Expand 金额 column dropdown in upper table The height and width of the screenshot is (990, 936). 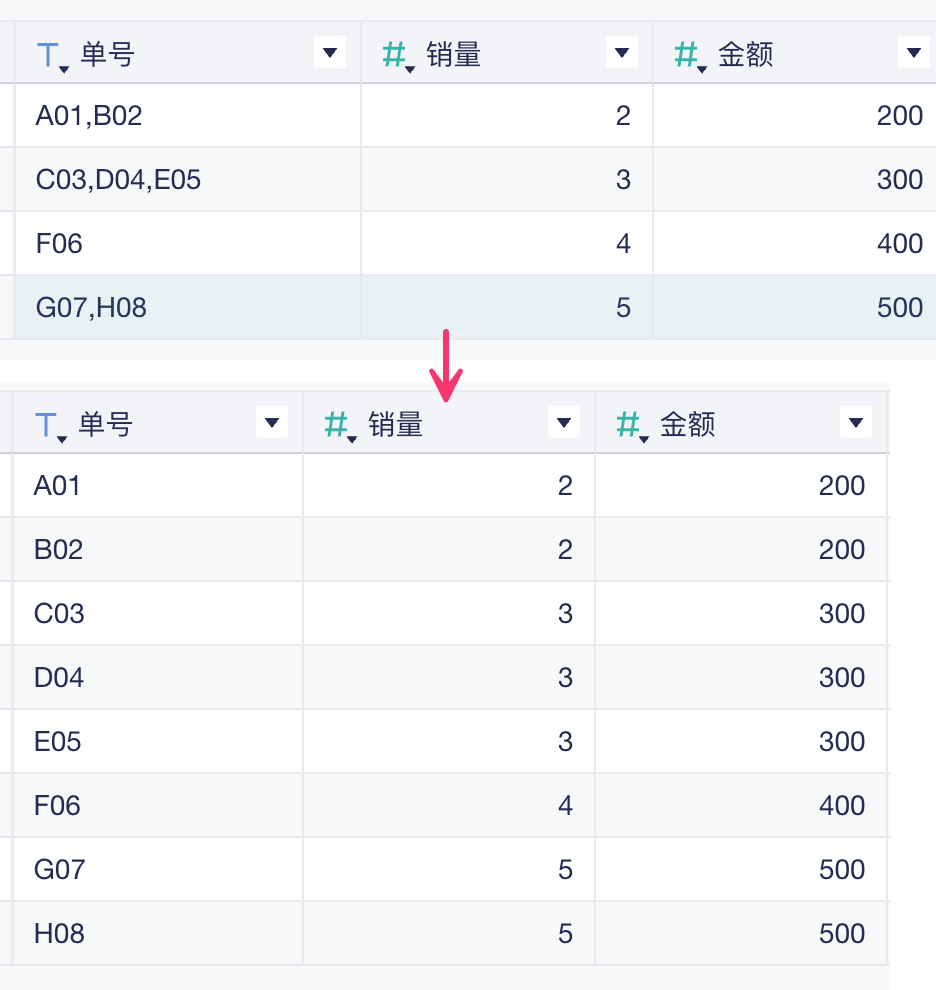pos(913,52)
